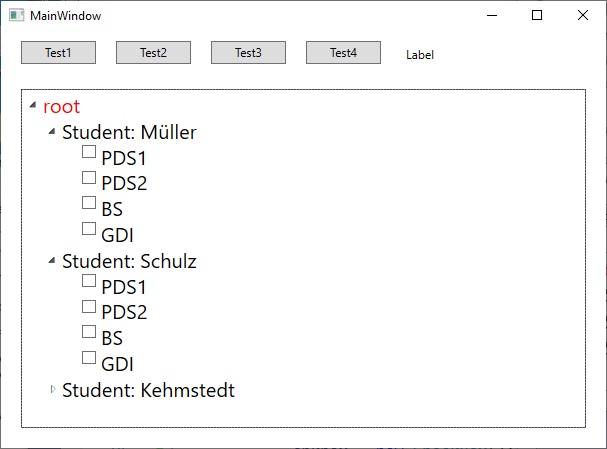The image size is (607, 449).
Task: Collapse the root tree node
Action: click(33, 105)
